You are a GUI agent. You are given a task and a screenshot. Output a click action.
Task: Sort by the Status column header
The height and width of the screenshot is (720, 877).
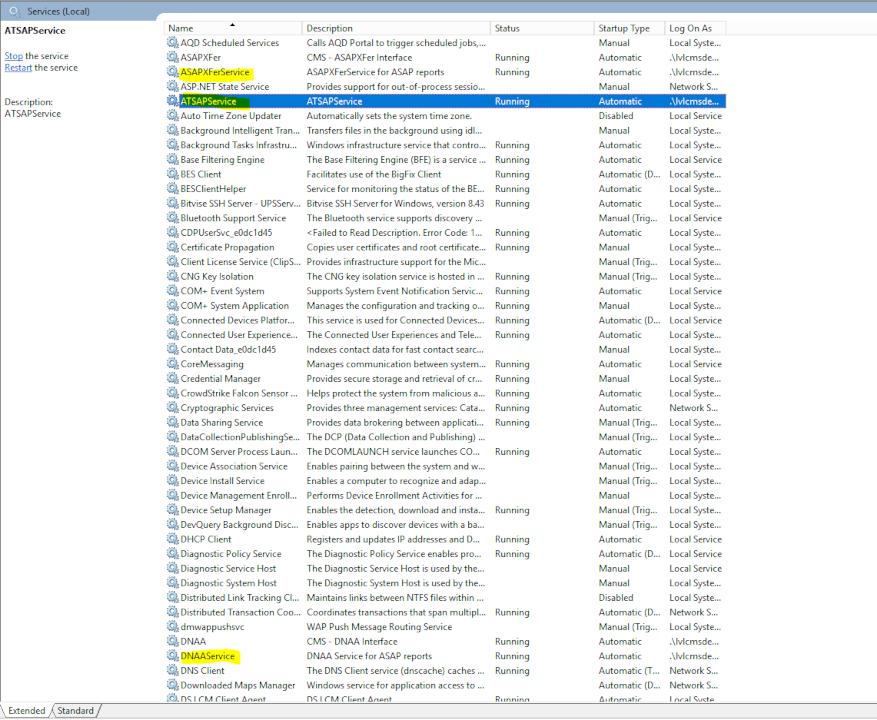pos(542,28)
